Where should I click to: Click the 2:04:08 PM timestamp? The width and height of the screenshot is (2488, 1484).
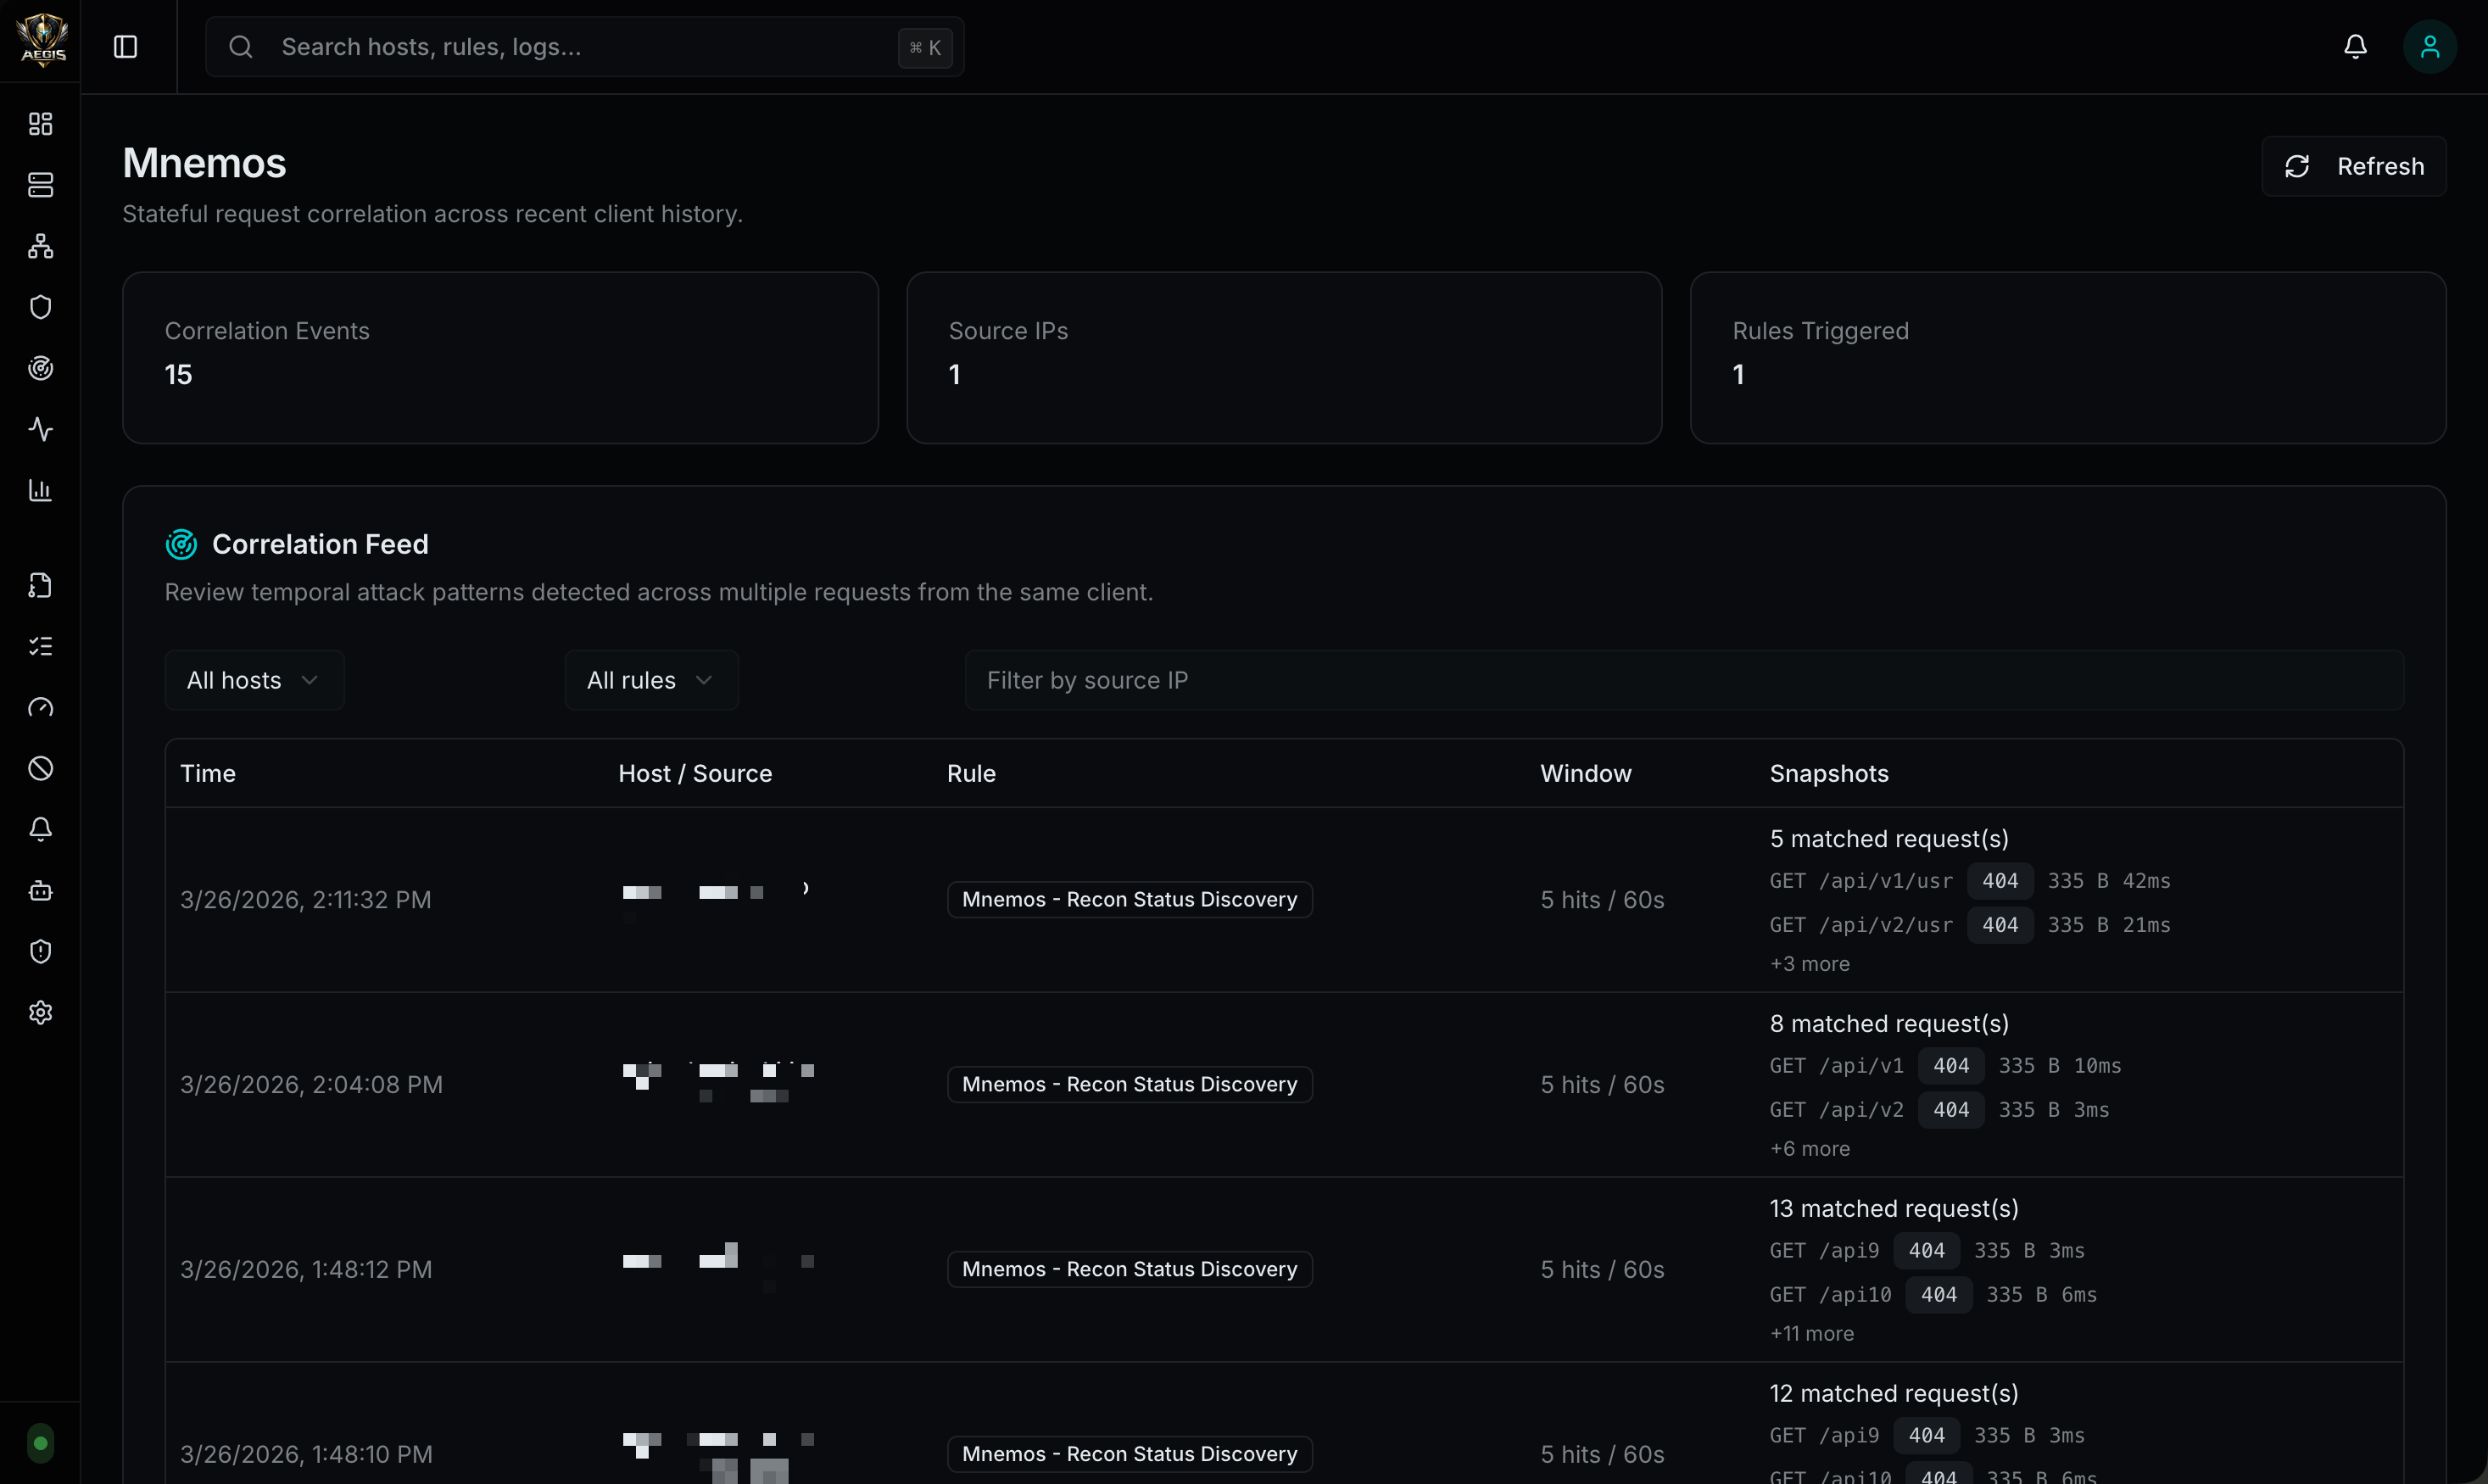(311, 1085)
